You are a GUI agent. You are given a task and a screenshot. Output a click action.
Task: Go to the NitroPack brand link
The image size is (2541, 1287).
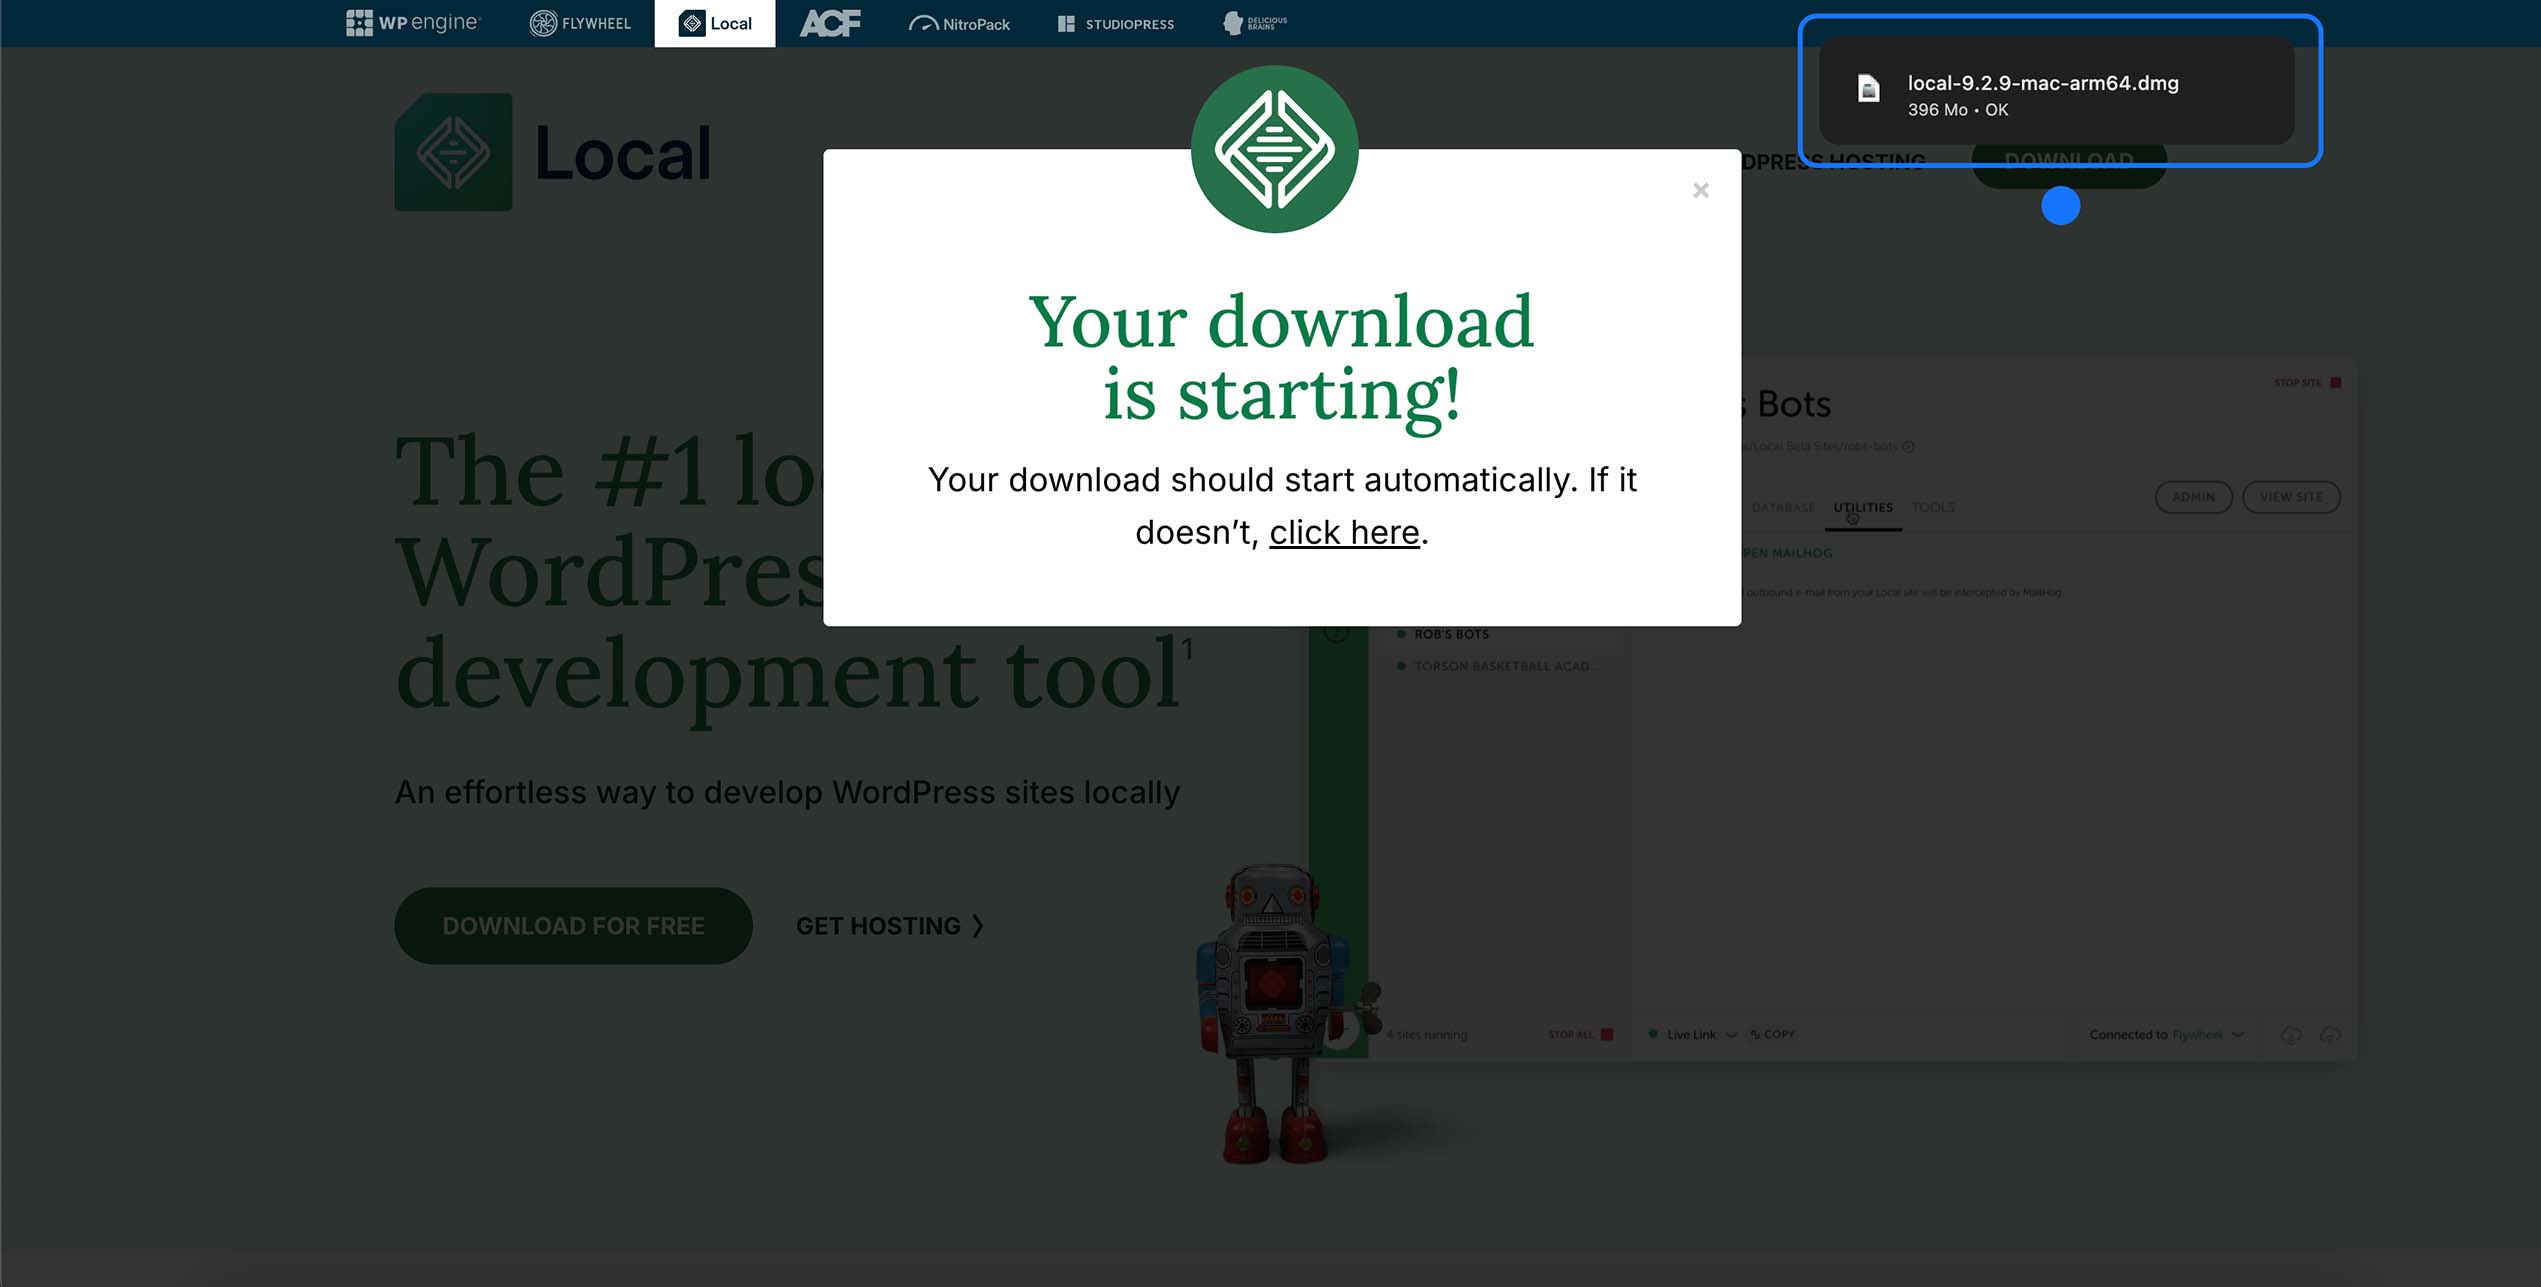pos(959,23)
